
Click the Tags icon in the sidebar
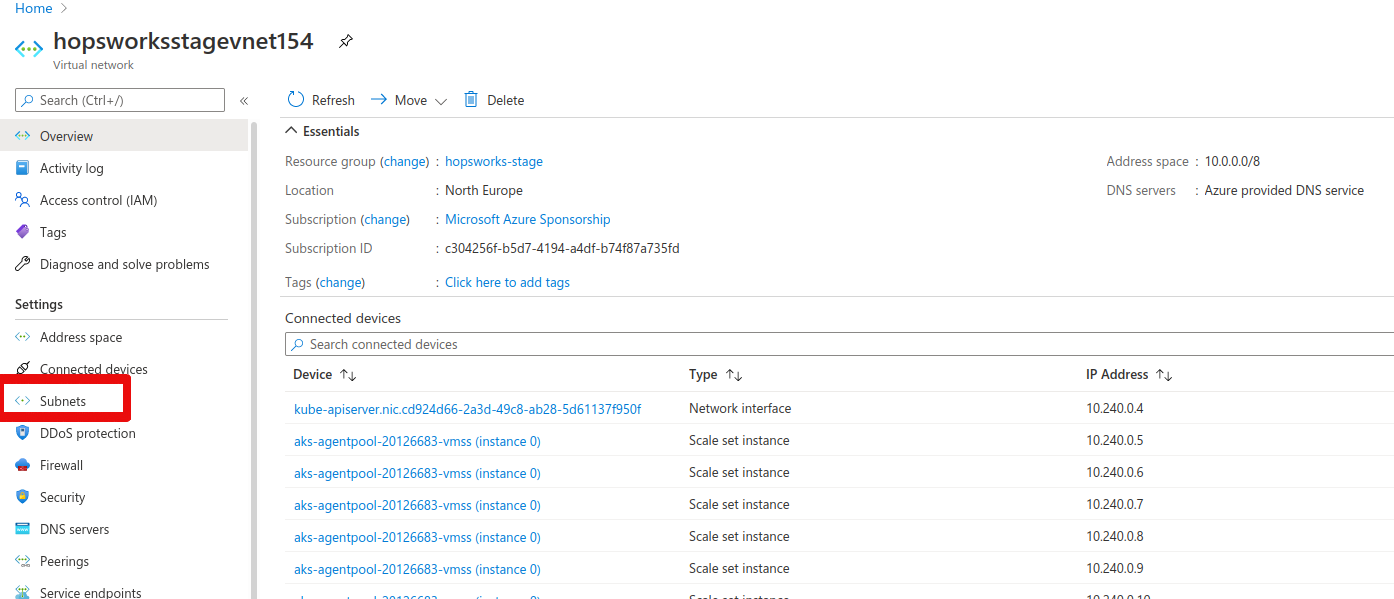pos(23,232)
